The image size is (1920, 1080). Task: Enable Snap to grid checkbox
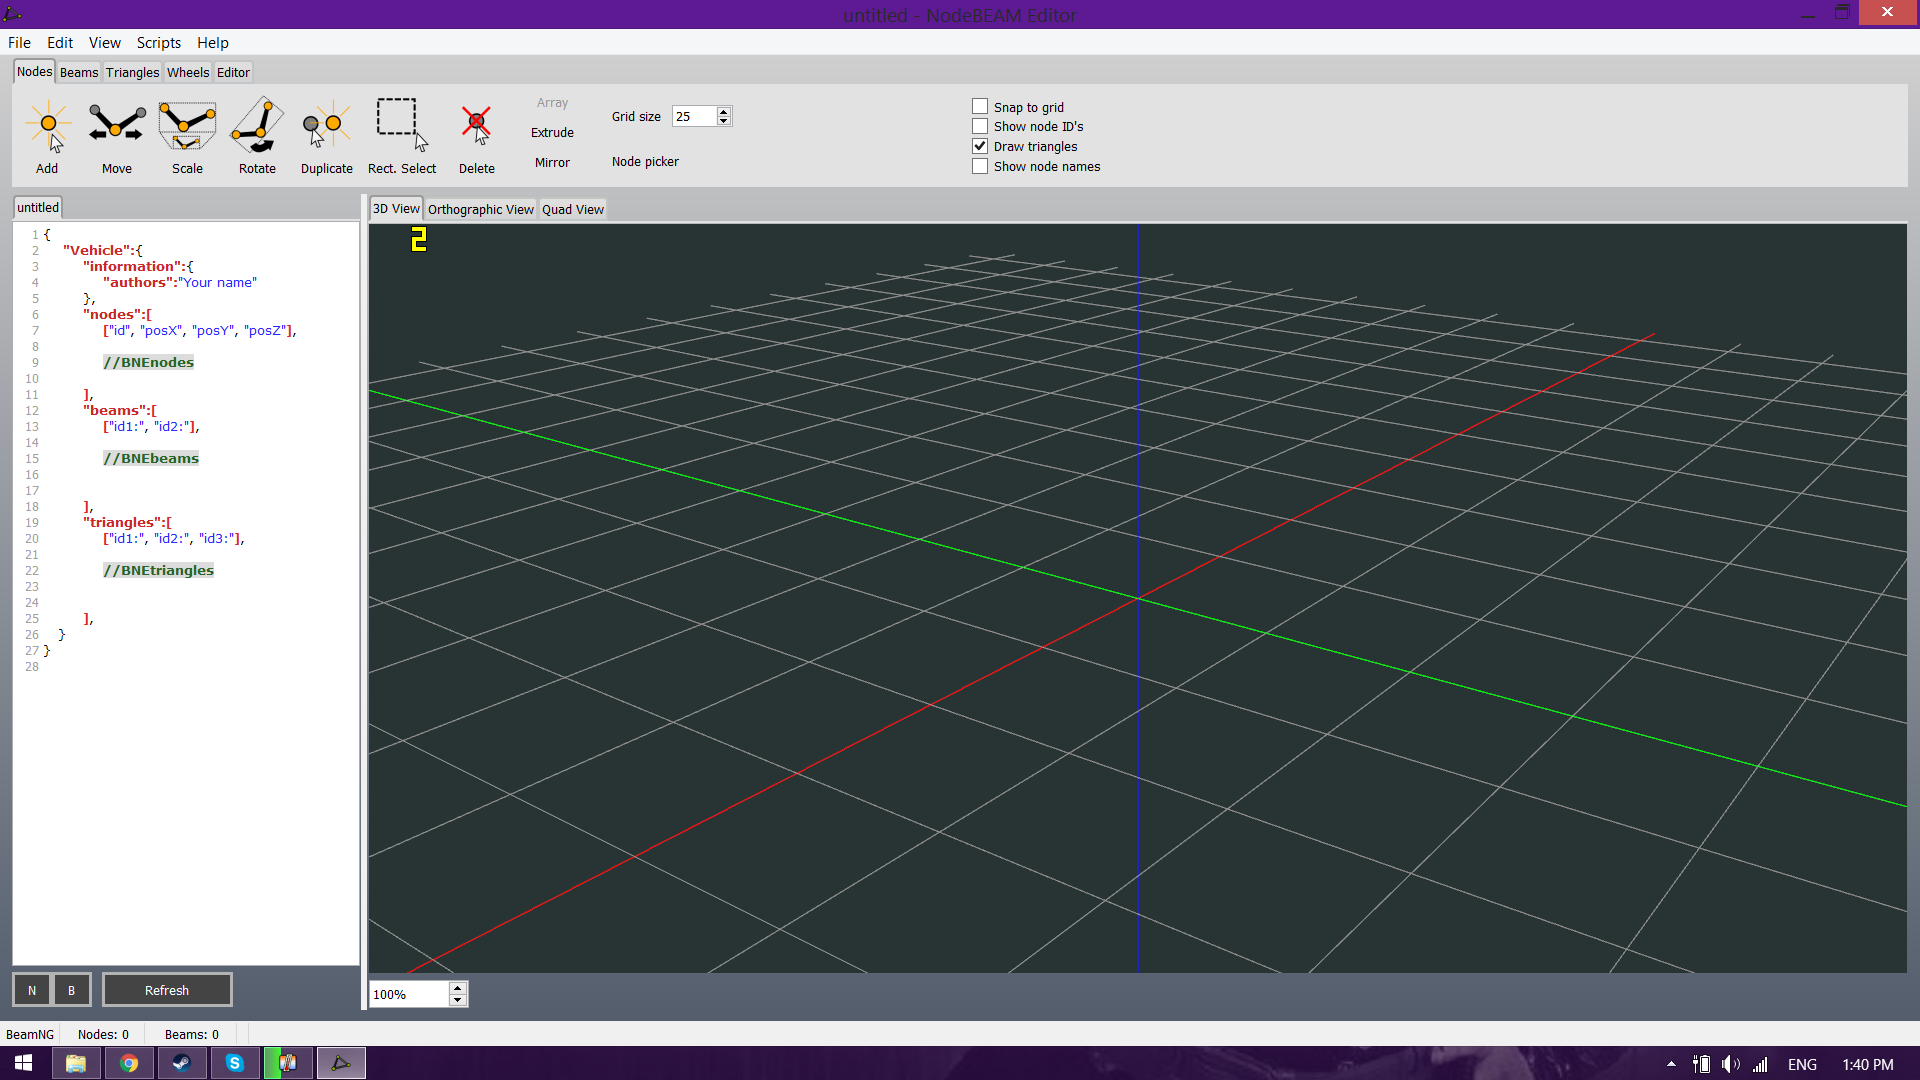click(980, 107)
